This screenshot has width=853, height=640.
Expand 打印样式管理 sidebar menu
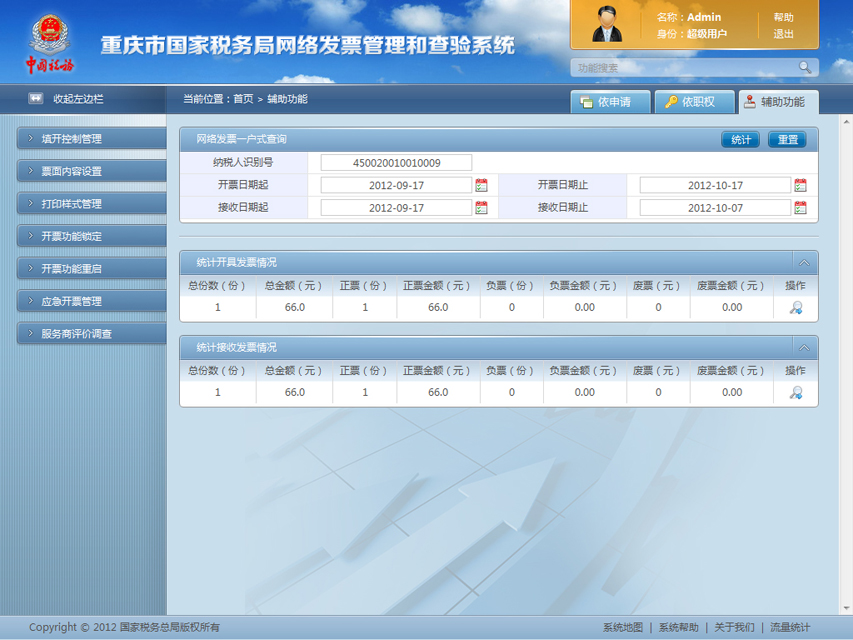point(91,204)
